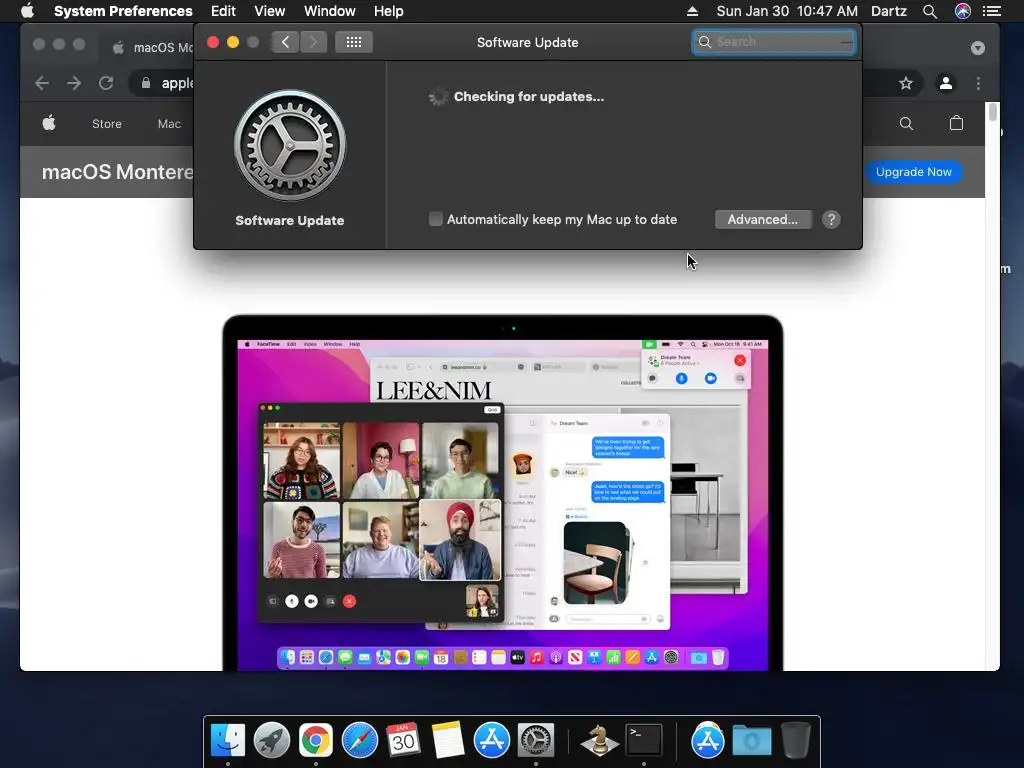The height and width of the screenshot is (768, 1024).
Task: Open the Edit menu
Action: click(223, 11)
